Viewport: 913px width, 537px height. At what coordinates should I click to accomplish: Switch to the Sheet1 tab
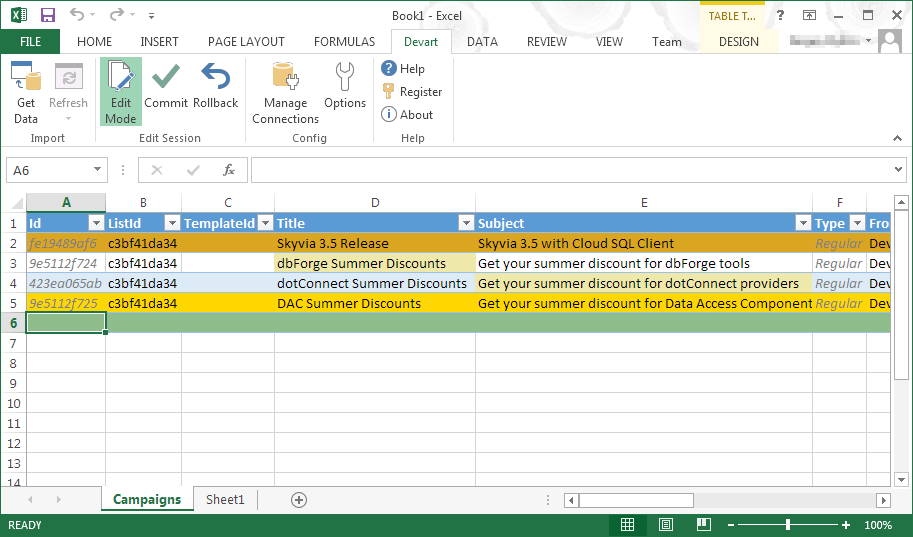[225, 499]
